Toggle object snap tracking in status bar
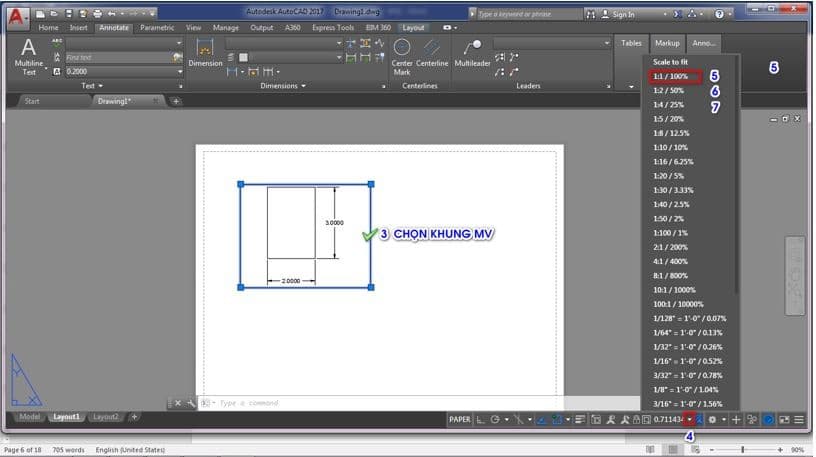Image resolution: width=816 pixels, height=457 pixels. point(541,420)
